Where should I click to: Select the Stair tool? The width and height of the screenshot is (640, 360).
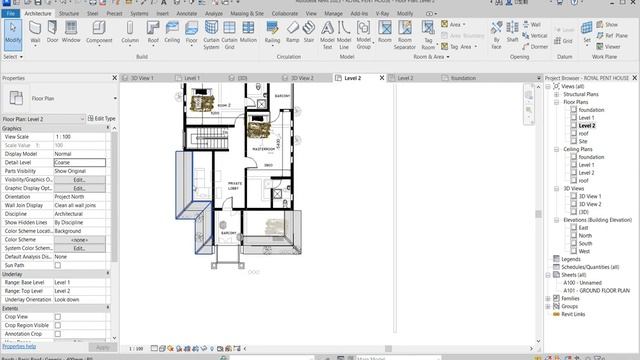(309, 33)
